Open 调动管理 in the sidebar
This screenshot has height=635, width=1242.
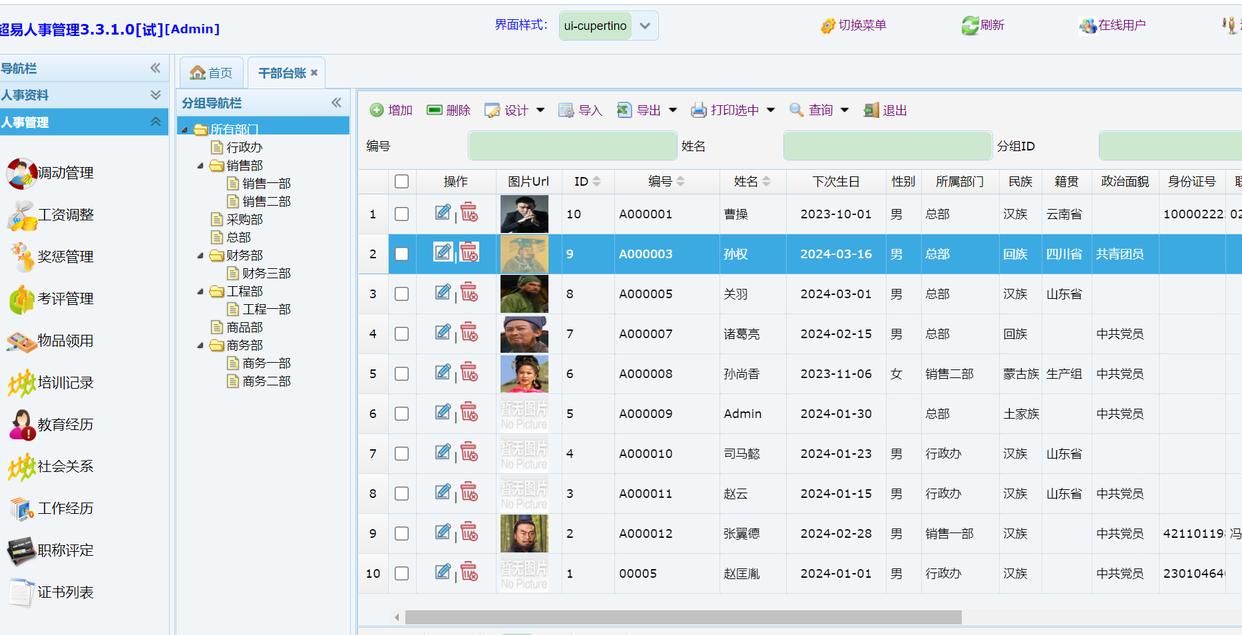pyautogui.click(x=65, y=173)
